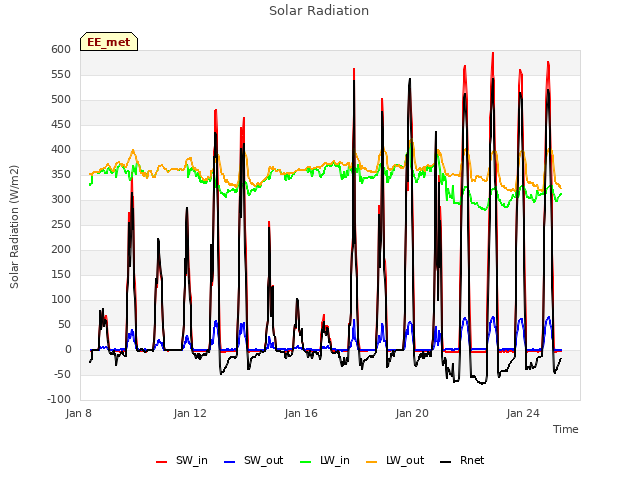Screen dimensions: 640x480
Task: Toggle the LW_in legend entry
Action: click(324, 461)
